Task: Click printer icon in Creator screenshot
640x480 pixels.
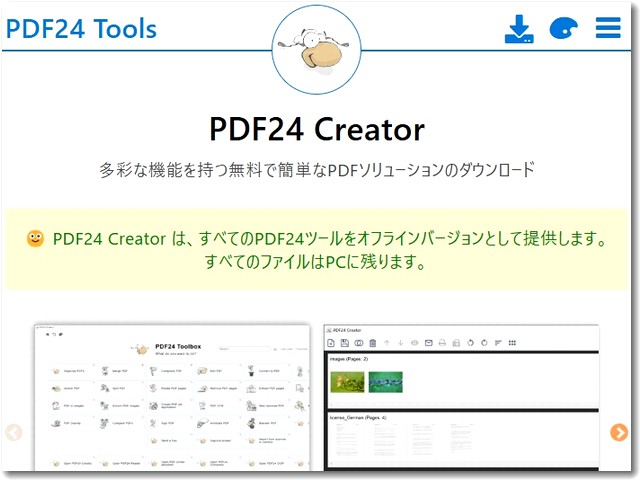Action: click(442, 343)
